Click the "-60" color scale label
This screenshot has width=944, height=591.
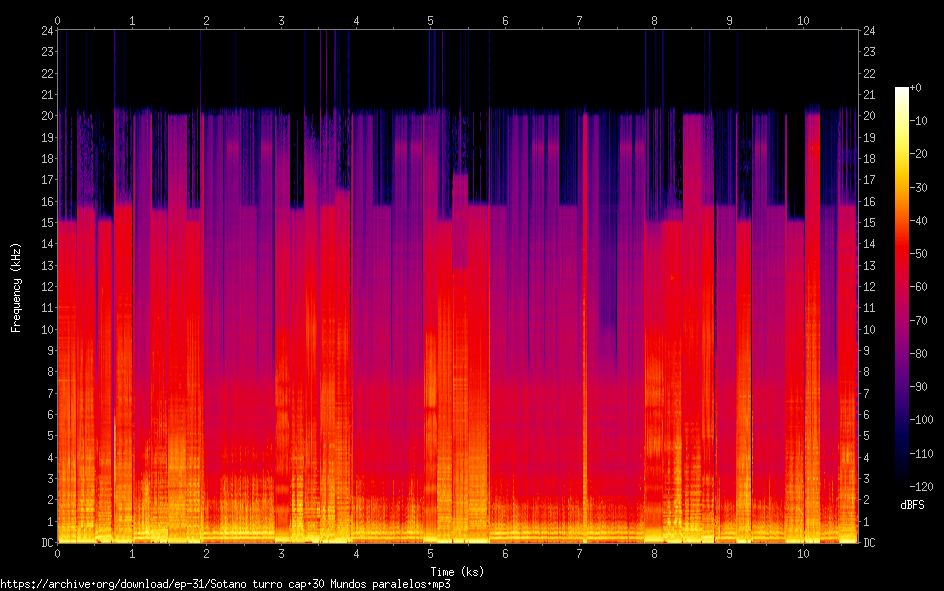coord(918,287)
